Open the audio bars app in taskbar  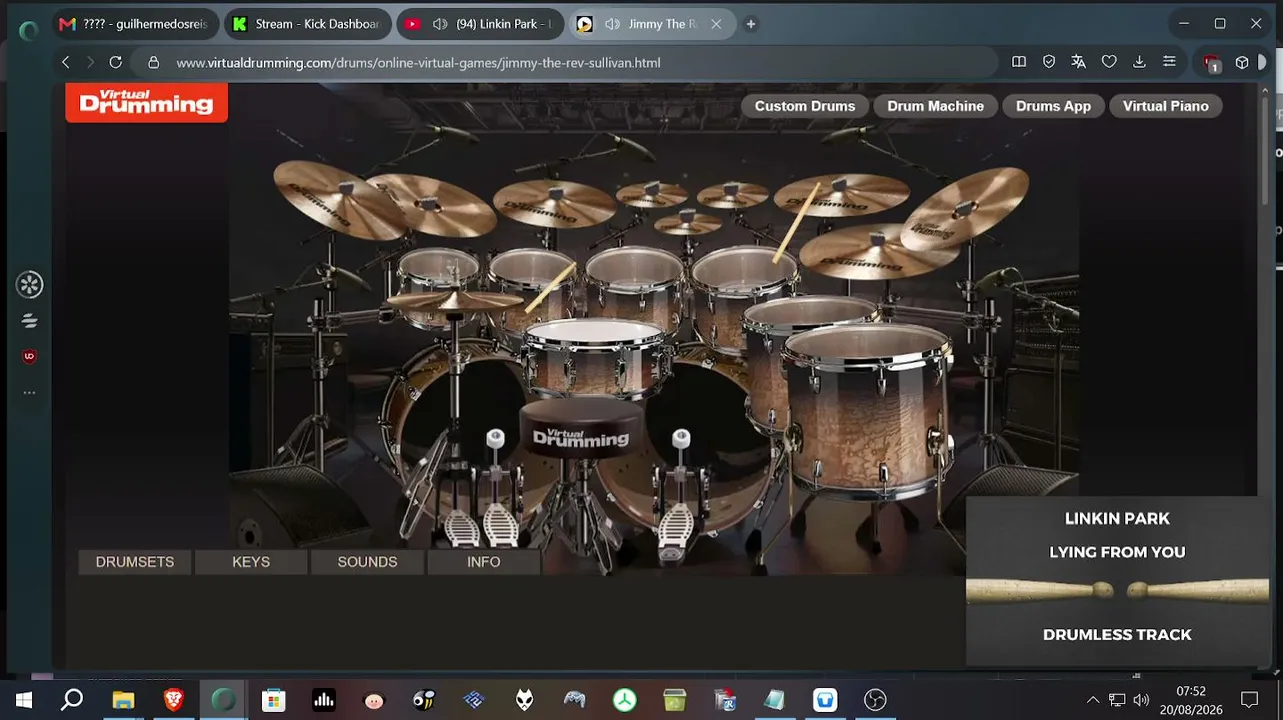point(324,700)
